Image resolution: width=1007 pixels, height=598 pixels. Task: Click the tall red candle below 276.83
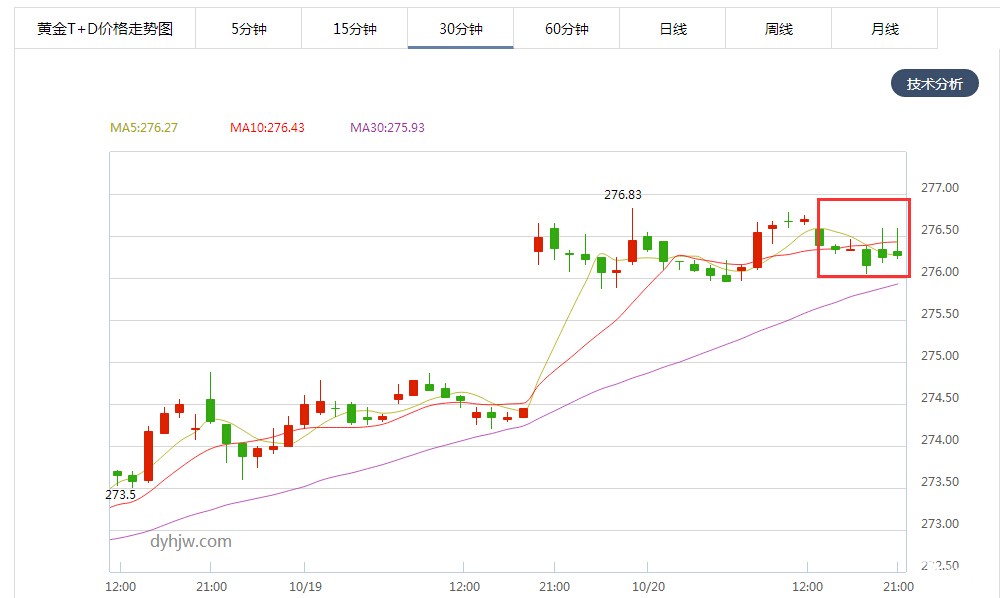[x=632, y=250]
